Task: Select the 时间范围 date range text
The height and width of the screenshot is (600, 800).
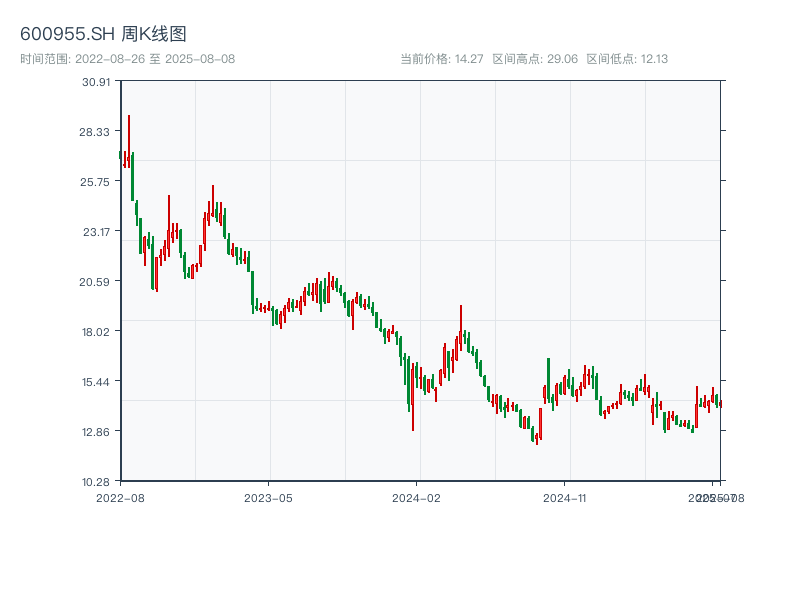Action: 127,59
